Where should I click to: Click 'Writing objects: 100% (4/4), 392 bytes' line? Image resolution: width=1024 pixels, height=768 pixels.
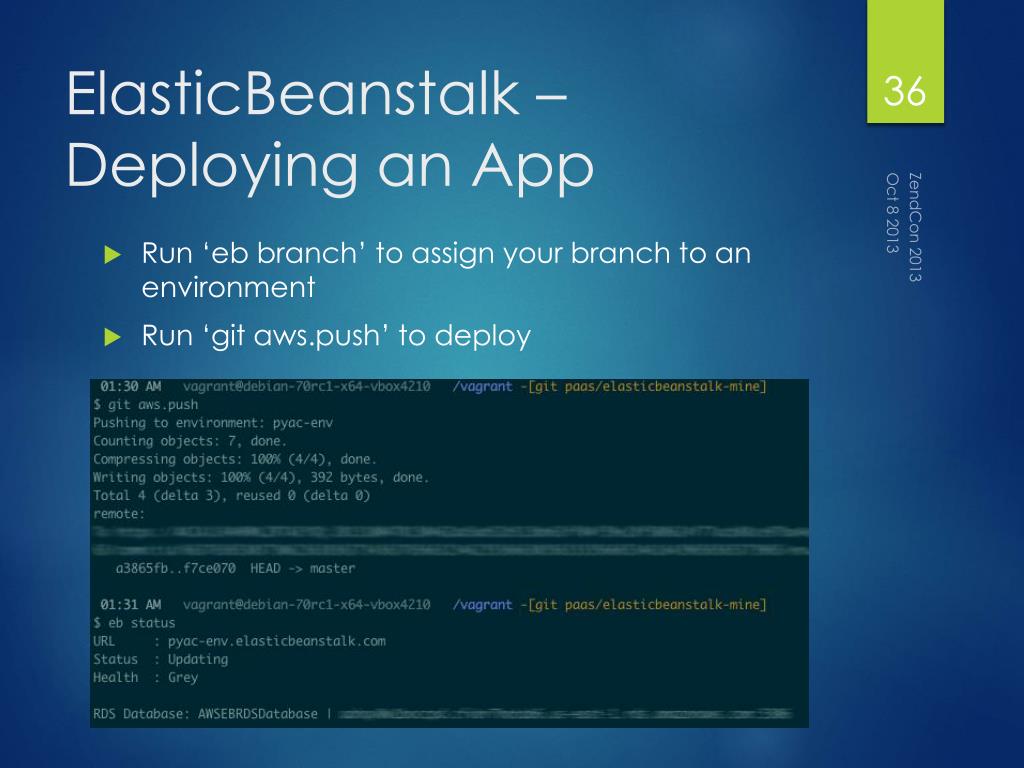click(x=261, y=477)
